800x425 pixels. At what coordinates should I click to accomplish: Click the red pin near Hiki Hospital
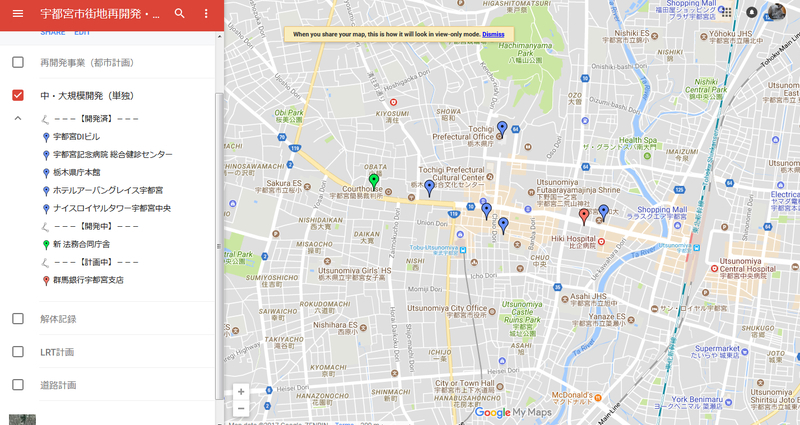(x=585, y=217)
